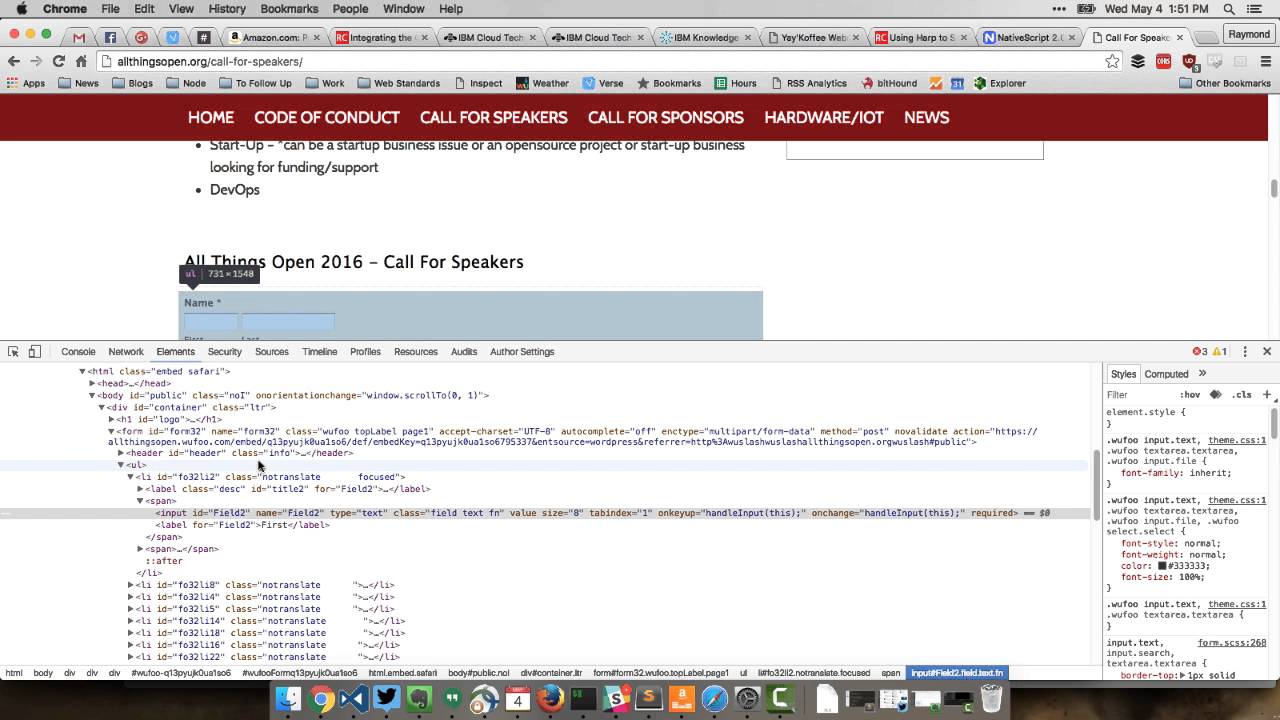Viewport: 1280px width, 720px height.
Task: Click the First name input field
Action: (210, 322)
